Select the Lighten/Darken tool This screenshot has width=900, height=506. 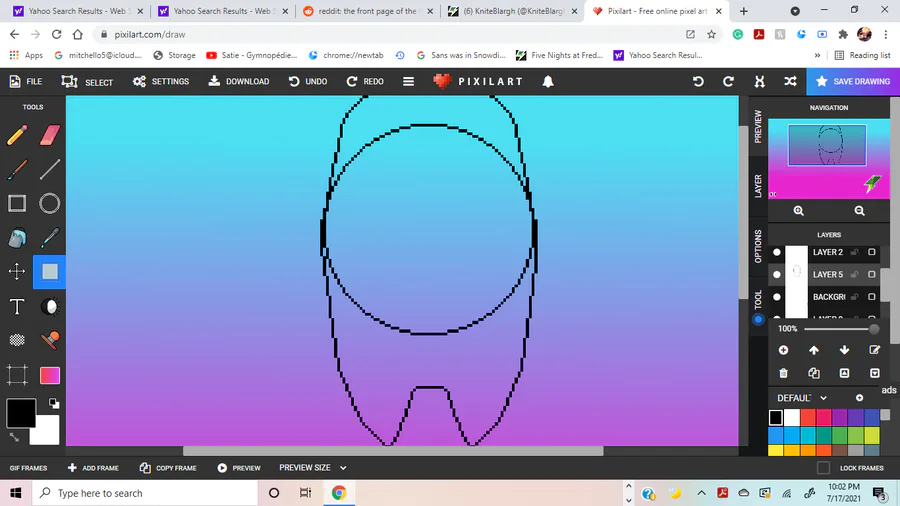tap(50, 306)
